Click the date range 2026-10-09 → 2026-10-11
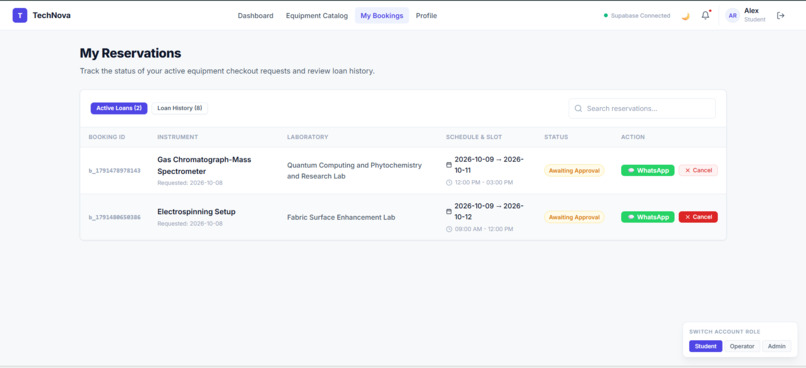The image size is (806, 368). (489, 165)
